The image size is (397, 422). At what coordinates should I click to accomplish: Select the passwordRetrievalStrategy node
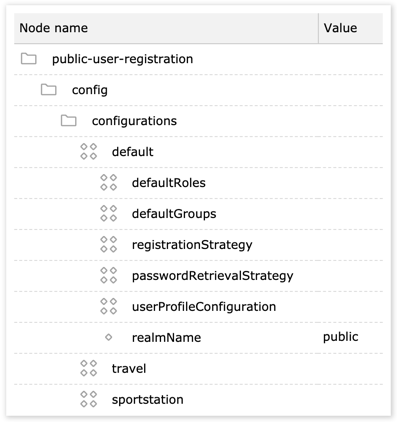point(213,276)
